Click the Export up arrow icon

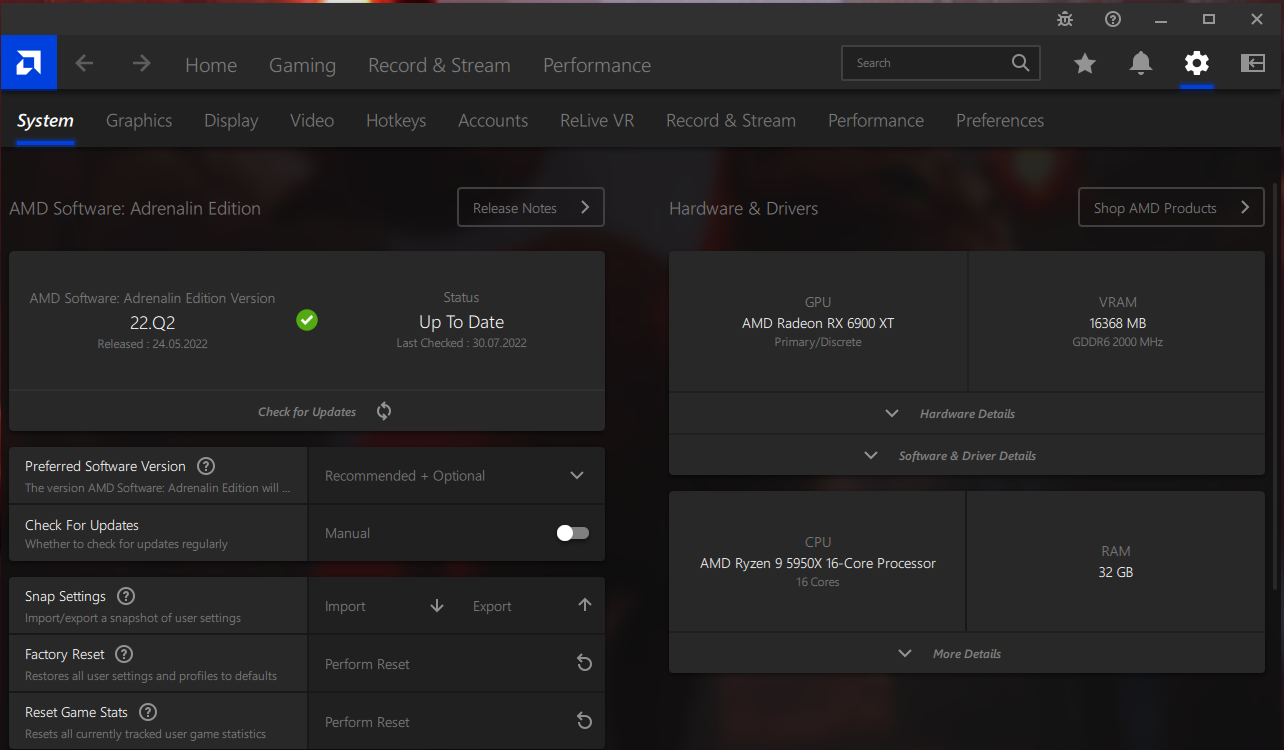pyautogui.click(x=585, y=605)
